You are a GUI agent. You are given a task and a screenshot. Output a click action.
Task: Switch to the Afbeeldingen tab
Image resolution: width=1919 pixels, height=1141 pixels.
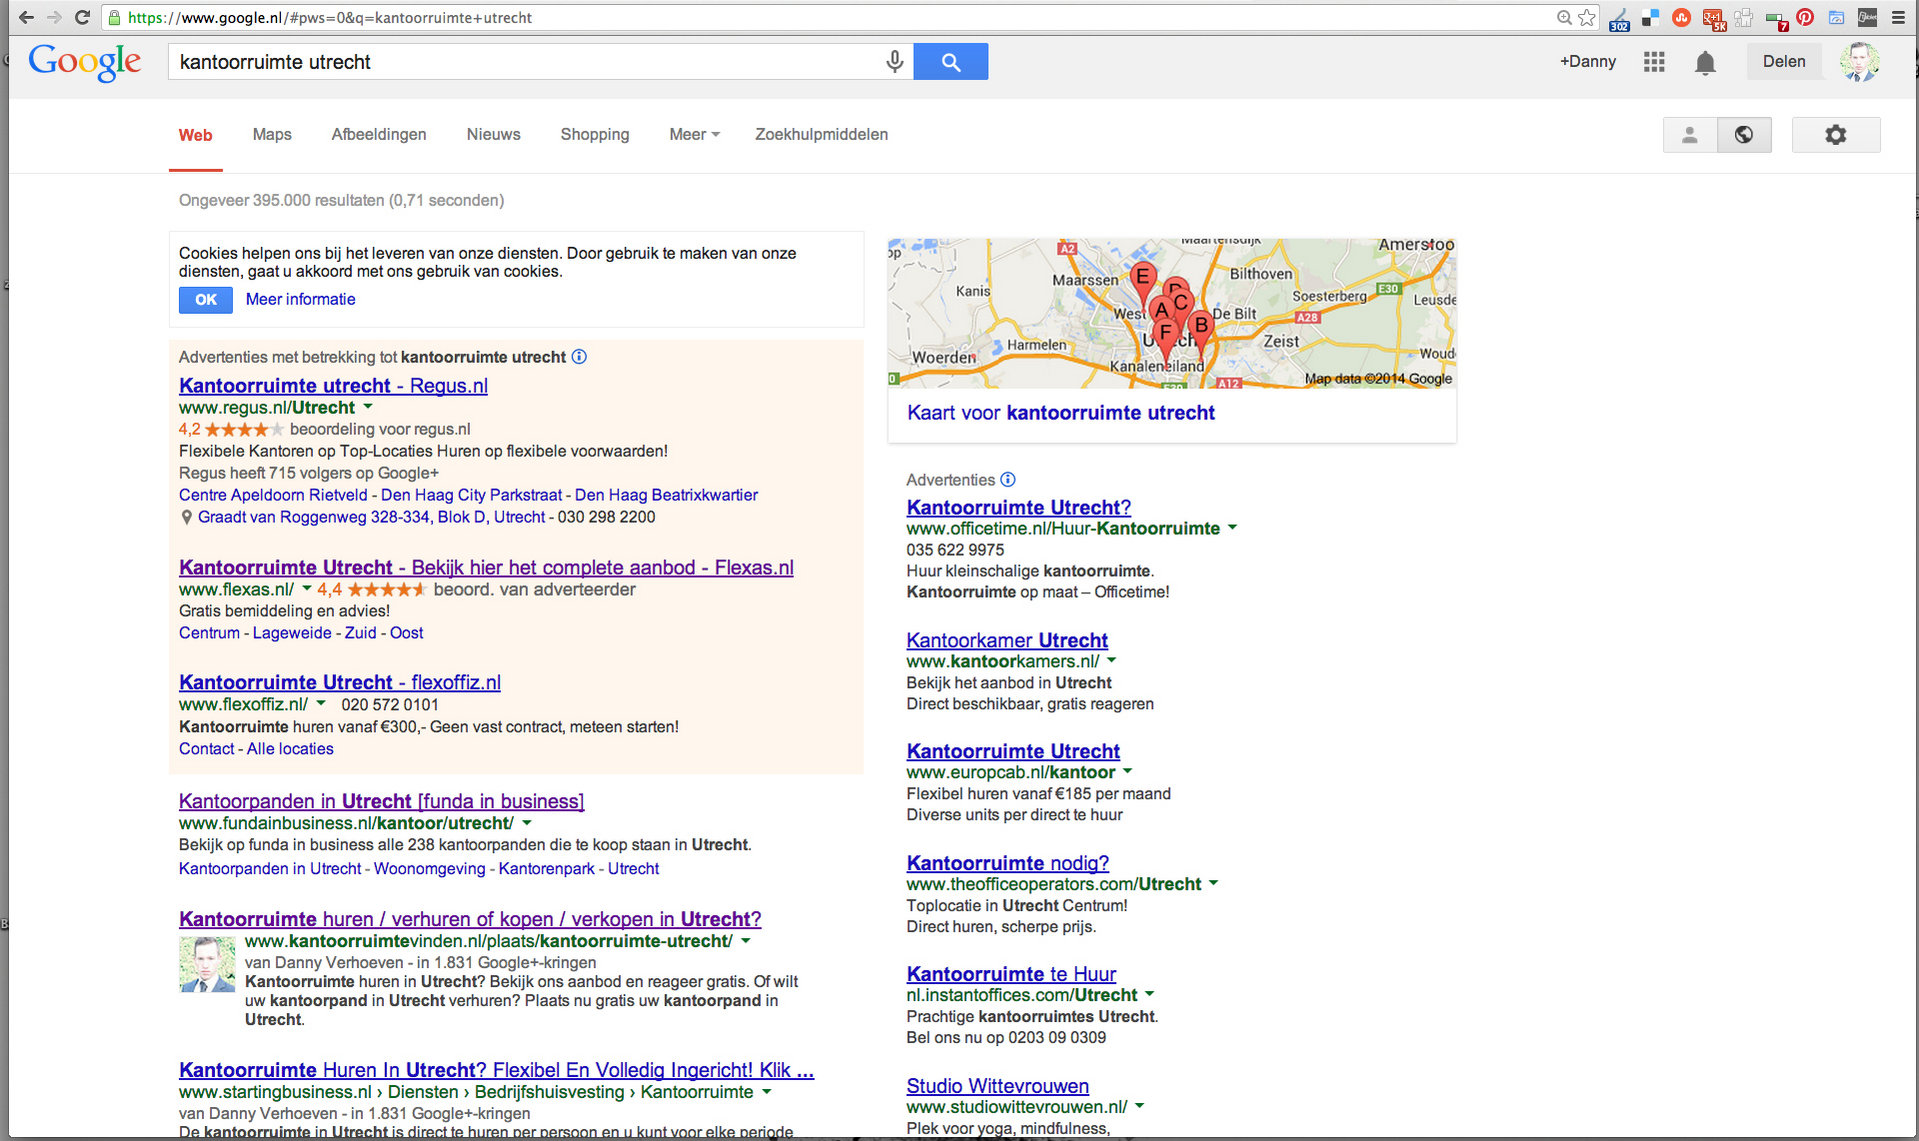click(x=379, y=135)
